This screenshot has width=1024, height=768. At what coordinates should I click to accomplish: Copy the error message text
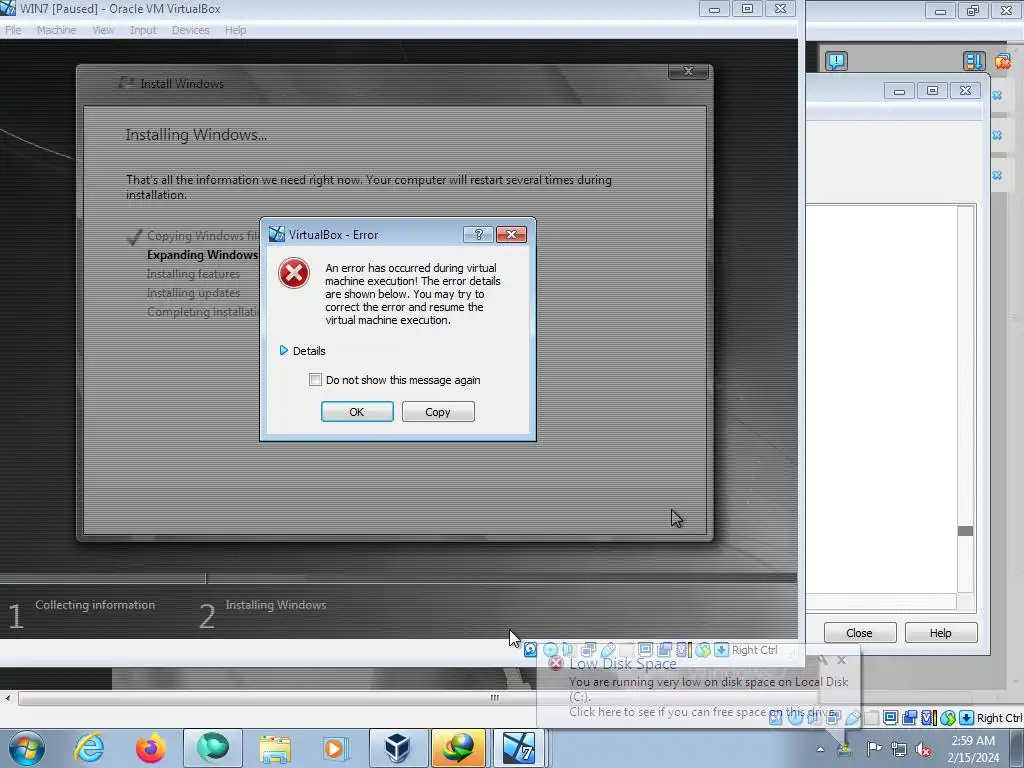438,411
